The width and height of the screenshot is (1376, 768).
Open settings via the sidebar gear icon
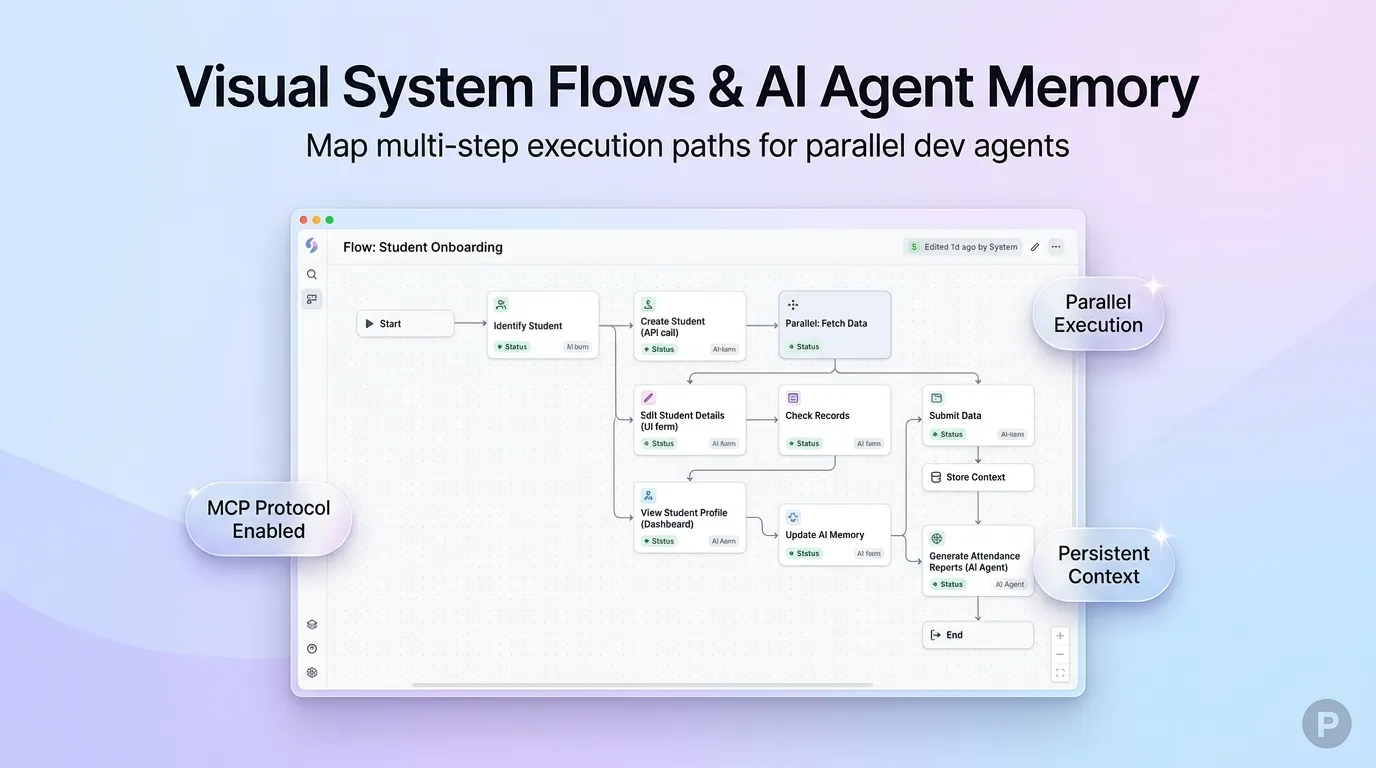[312, 673]
